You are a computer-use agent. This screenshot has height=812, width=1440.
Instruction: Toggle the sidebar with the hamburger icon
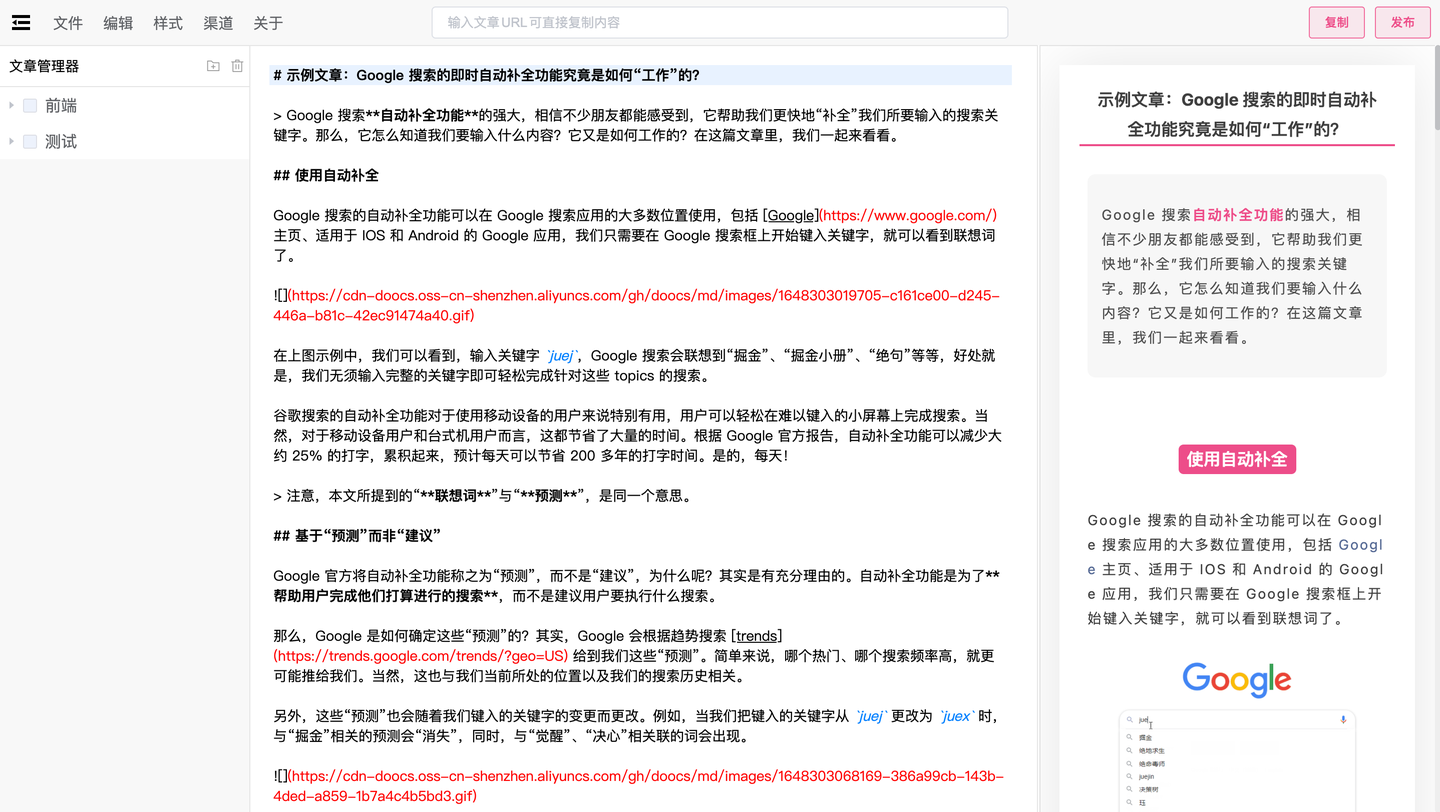[x=21, y=22]
